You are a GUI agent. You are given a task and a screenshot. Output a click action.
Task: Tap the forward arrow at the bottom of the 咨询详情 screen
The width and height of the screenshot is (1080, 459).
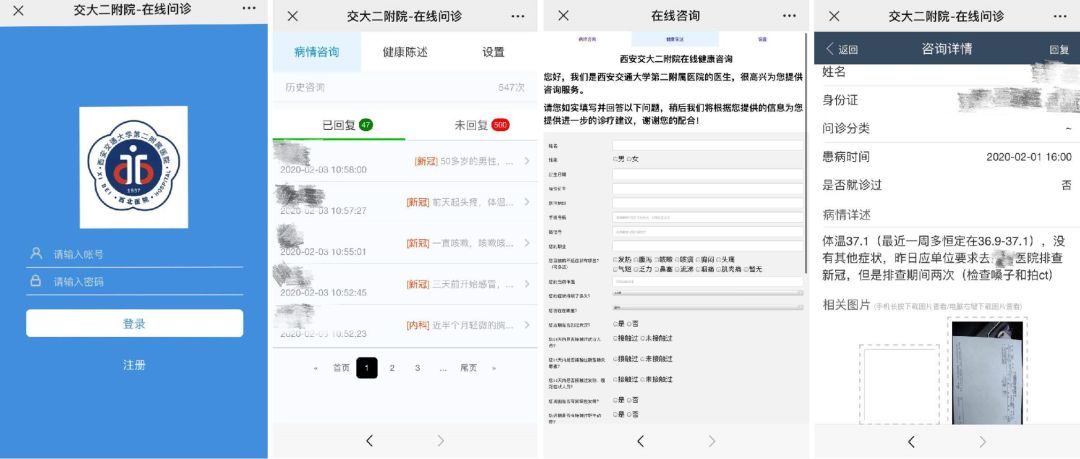pyautogui.click(x=982, y=441)
